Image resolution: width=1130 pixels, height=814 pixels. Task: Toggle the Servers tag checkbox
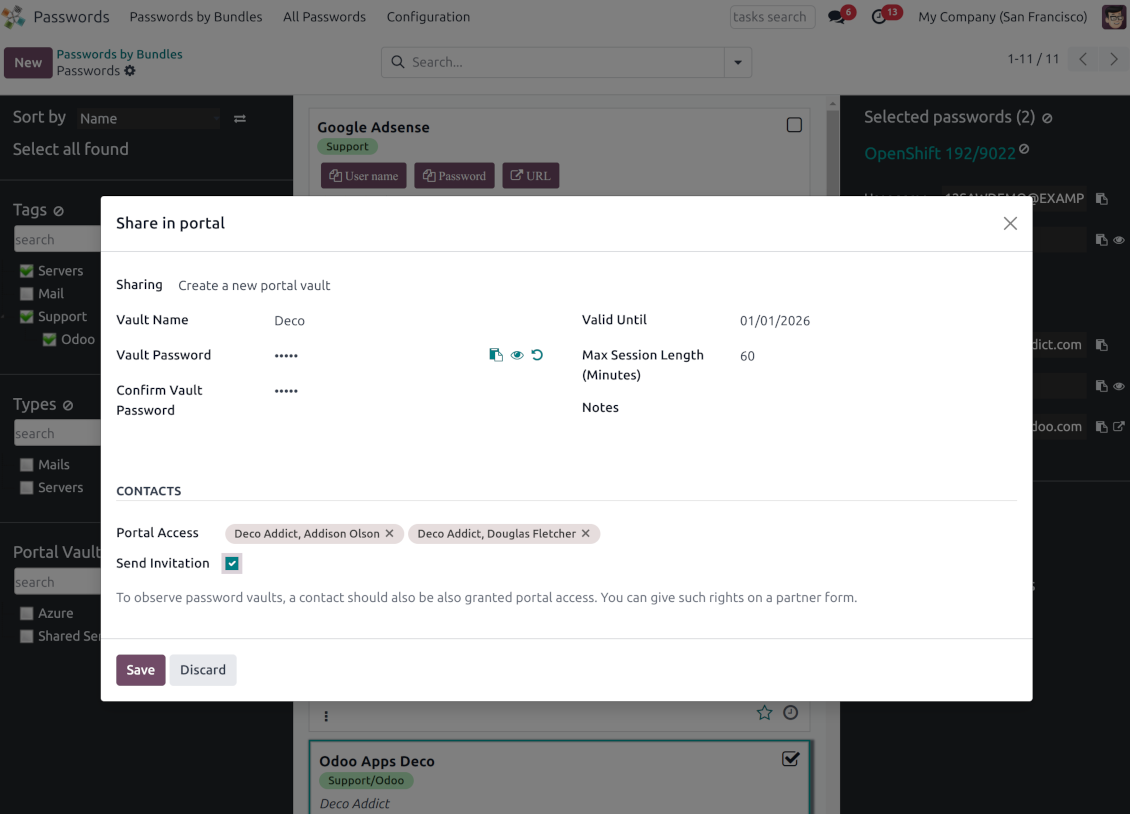tap(27, 271)
